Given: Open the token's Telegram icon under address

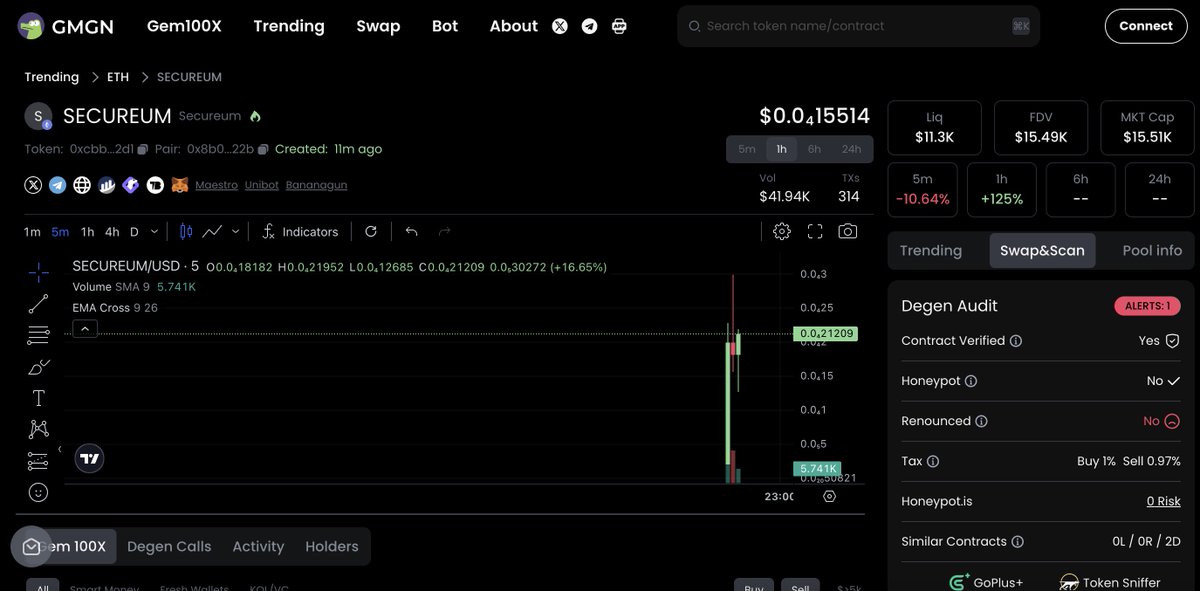Looking at the screenshot, I should (x=58, y=185).
